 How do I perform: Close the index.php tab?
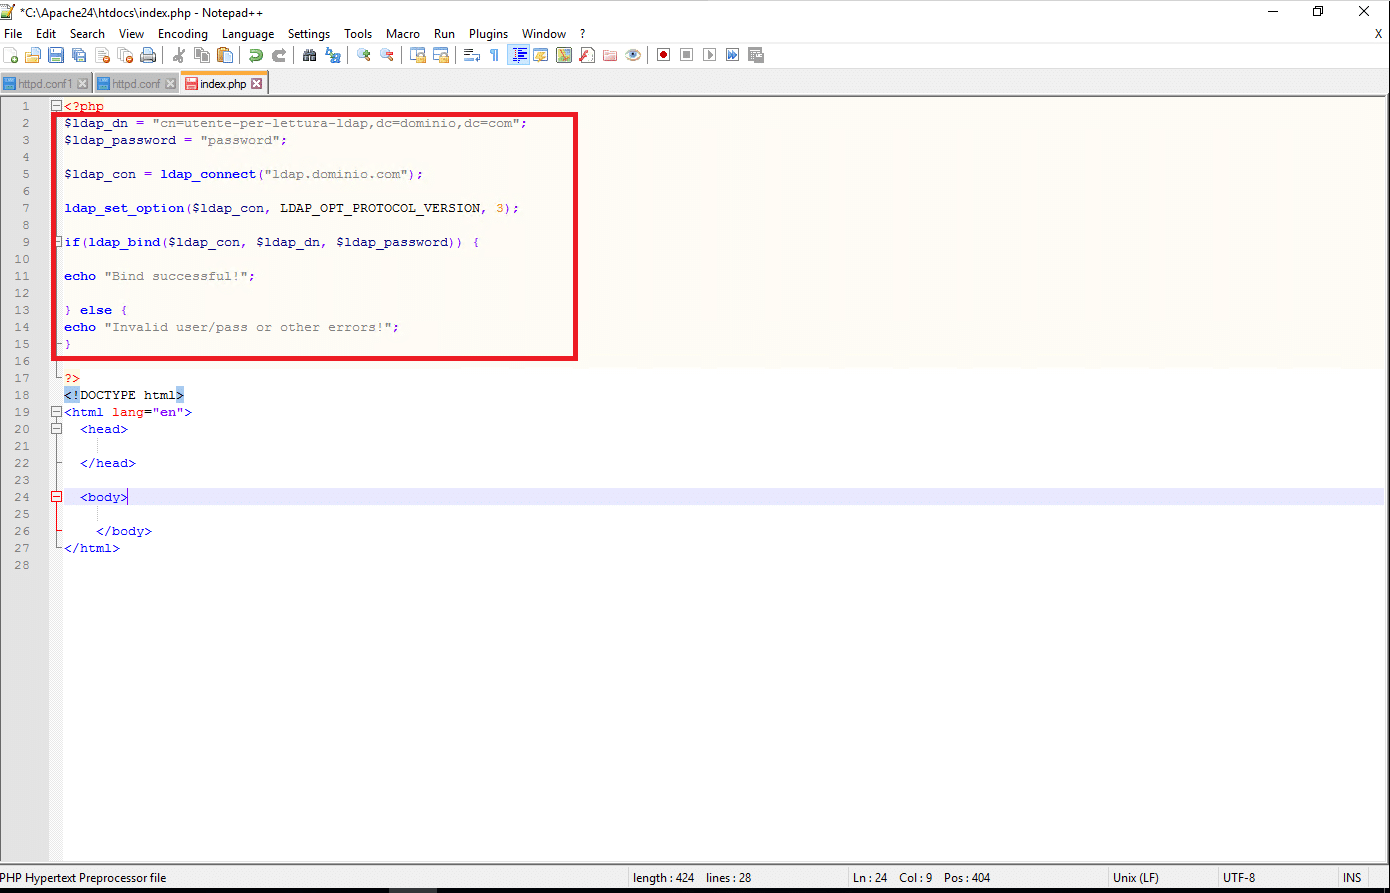256,84
